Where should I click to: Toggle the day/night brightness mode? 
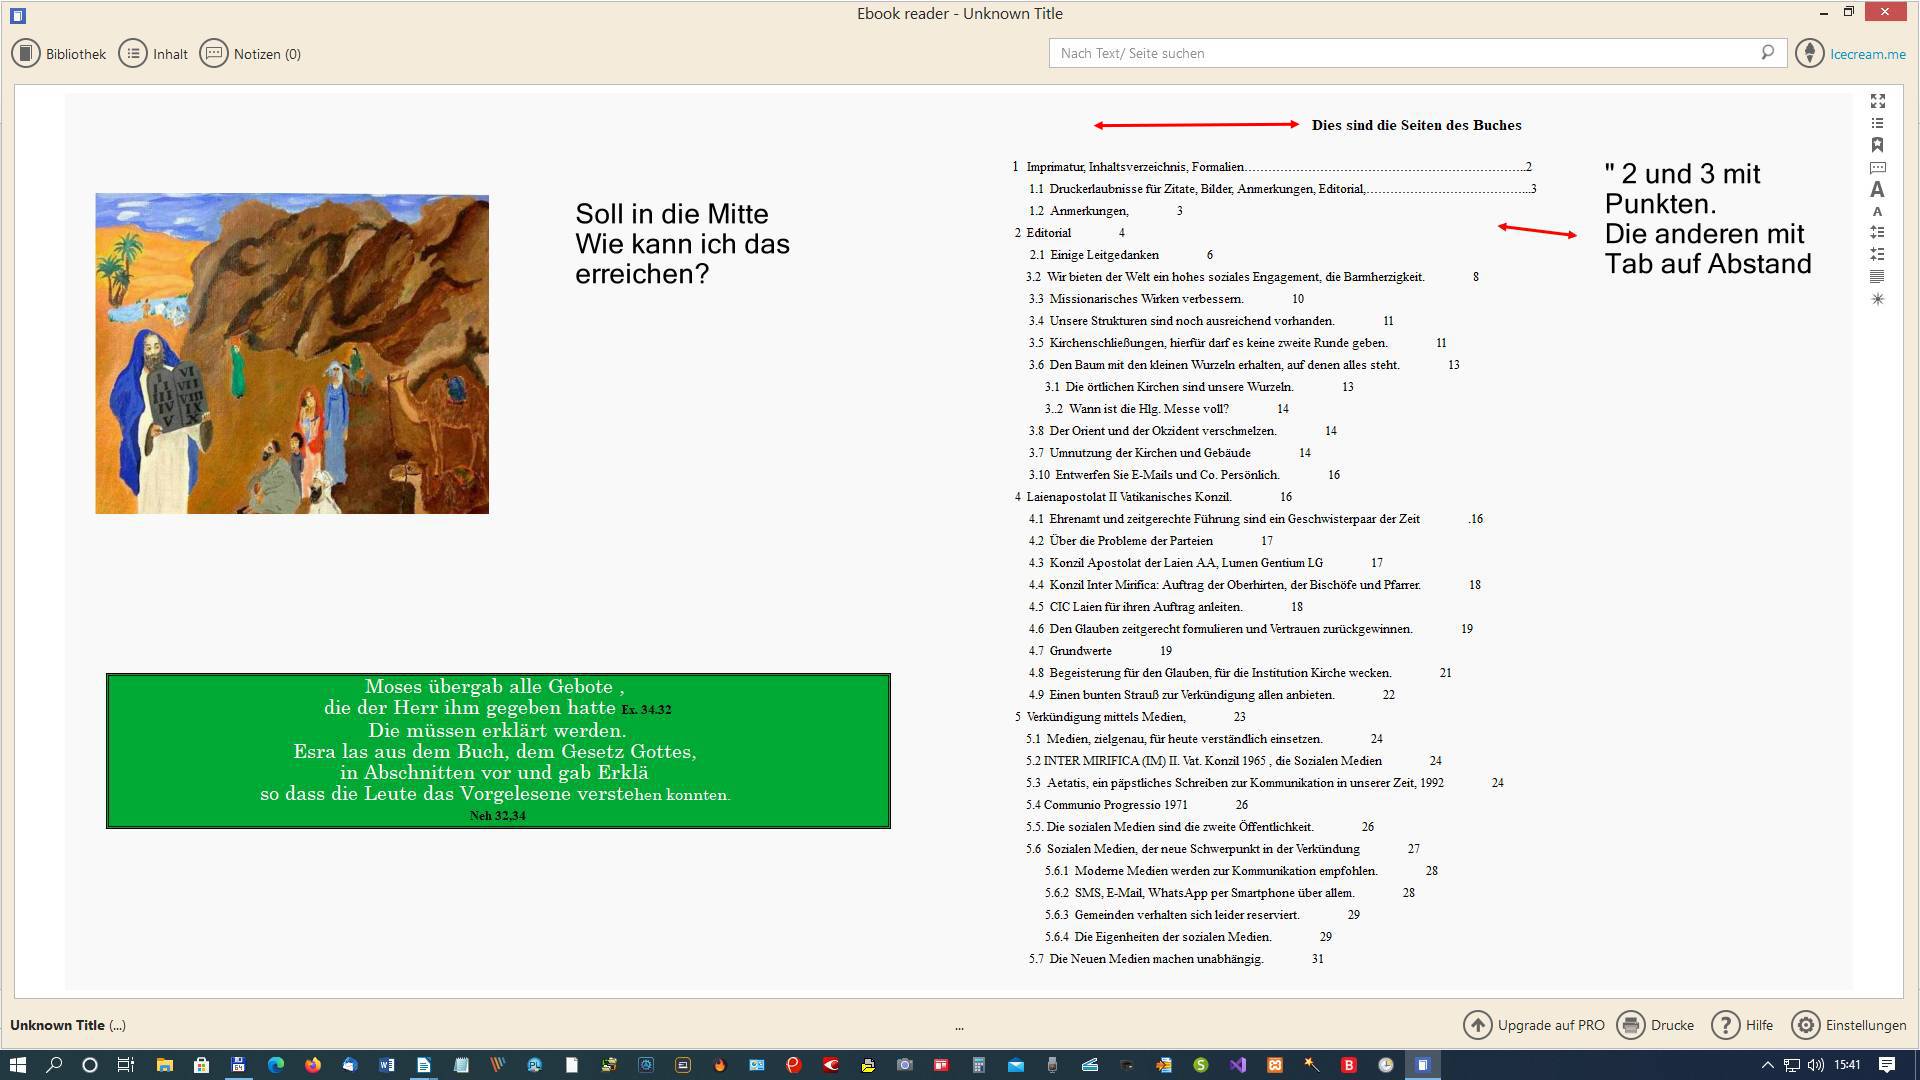[1877, 299]
